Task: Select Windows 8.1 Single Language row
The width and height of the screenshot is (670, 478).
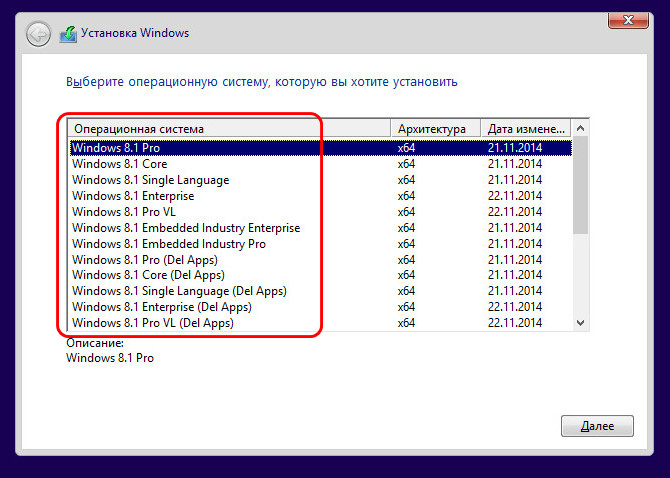Action: point(320,180)
